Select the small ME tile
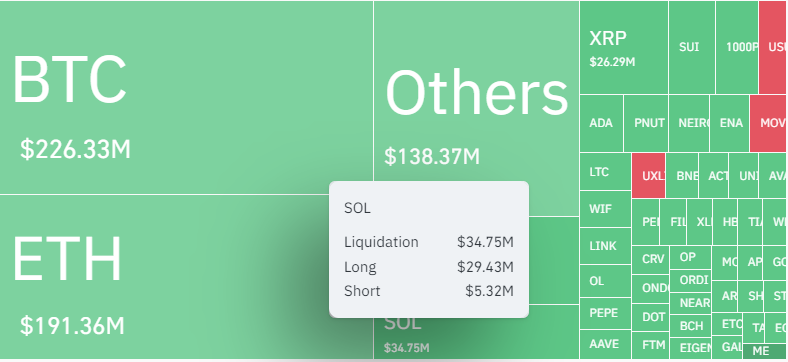The height and width of the screenshot is (362, 788). (764, 351)
